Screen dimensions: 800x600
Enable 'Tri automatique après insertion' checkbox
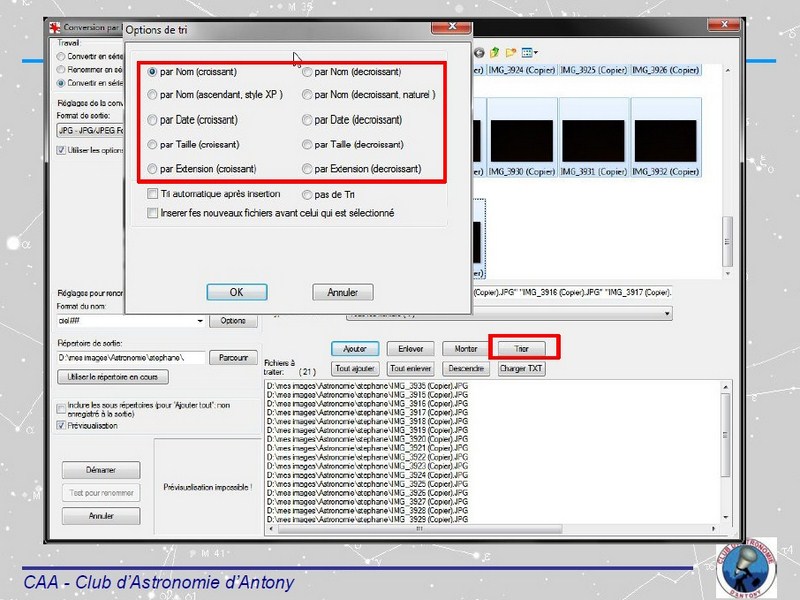click(152, 194)
